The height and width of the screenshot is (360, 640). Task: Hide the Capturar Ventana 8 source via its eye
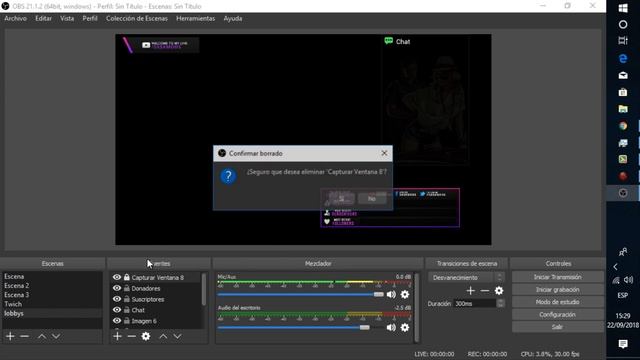(117, 277)
